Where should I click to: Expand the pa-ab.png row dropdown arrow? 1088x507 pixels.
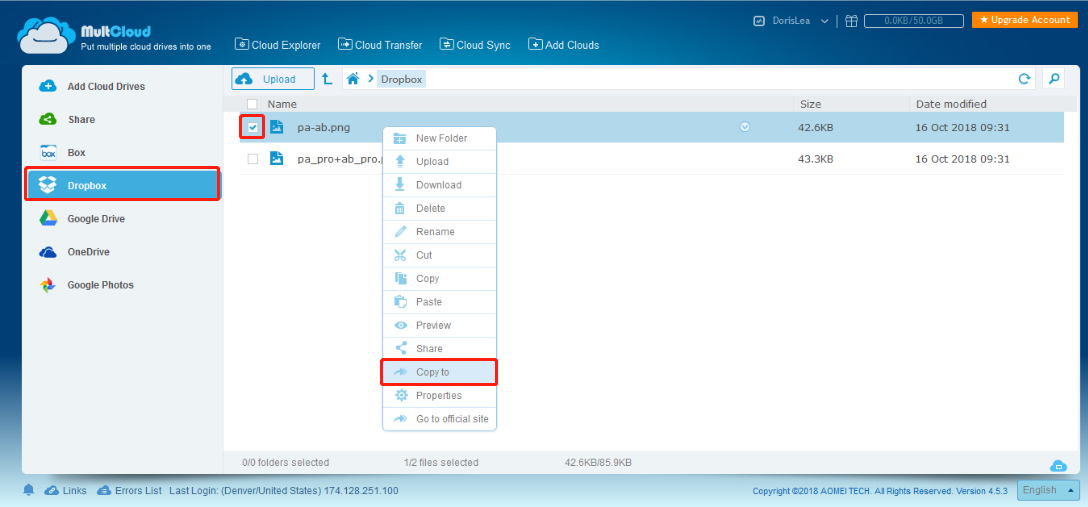coord(745,127)
